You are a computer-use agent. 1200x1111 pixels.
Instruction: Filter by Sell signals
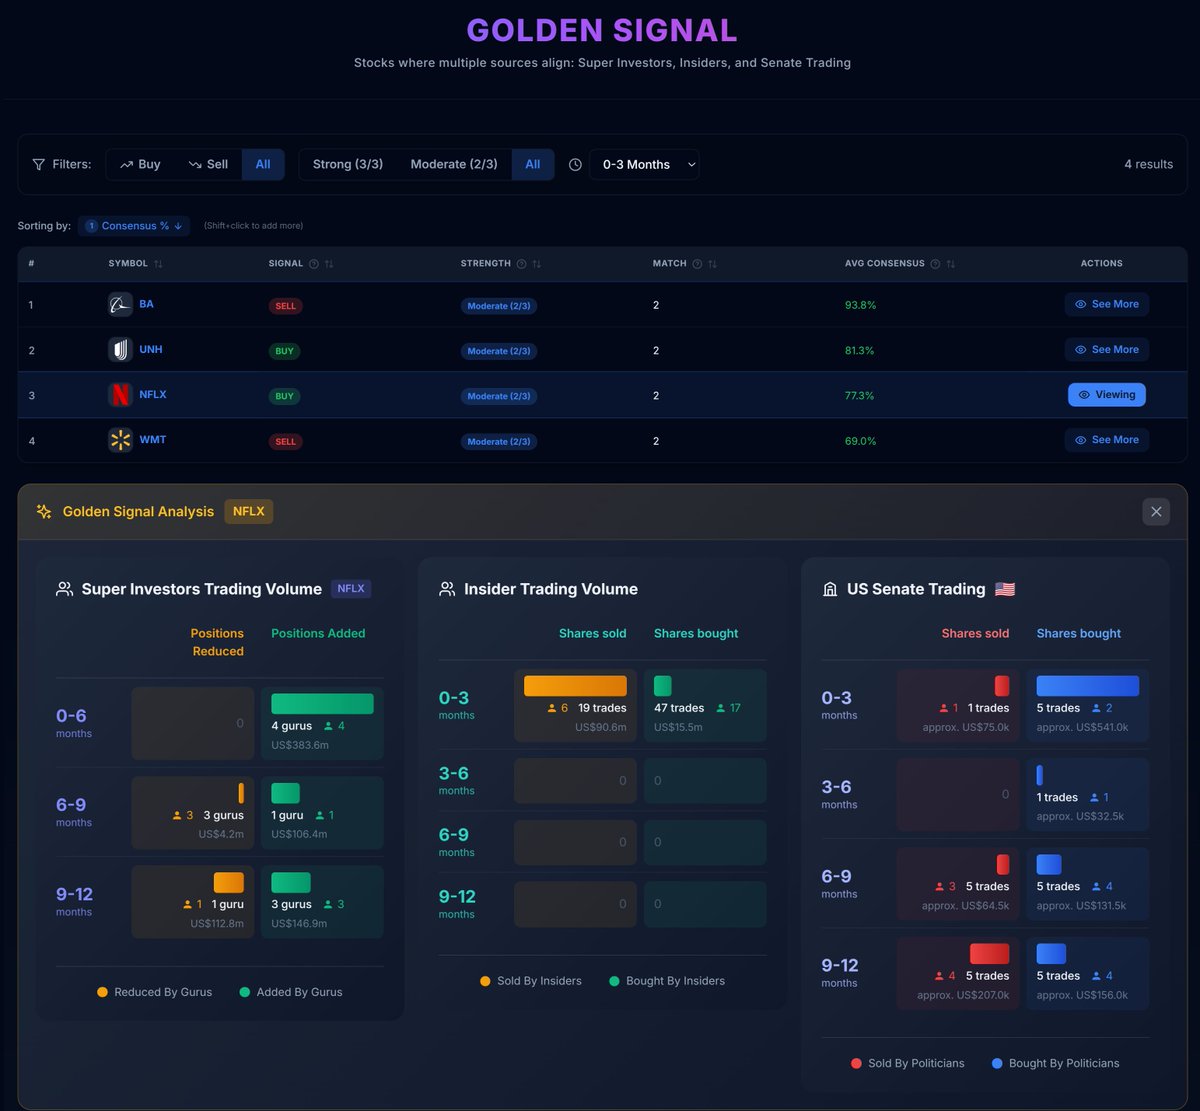click(208, 164)
